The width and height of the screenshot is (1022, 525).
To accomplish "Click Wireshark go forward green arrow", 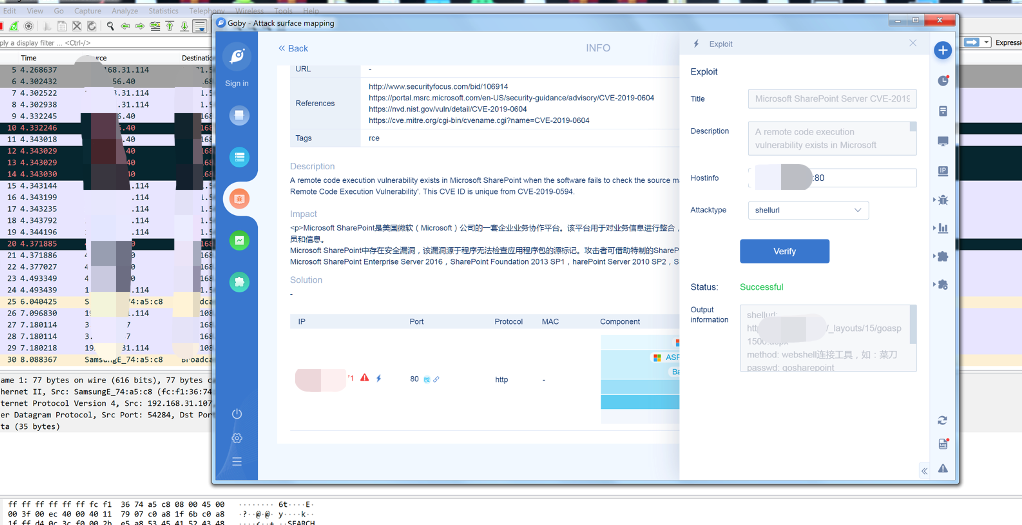I will pyautogui.click(x=139, y=26).
